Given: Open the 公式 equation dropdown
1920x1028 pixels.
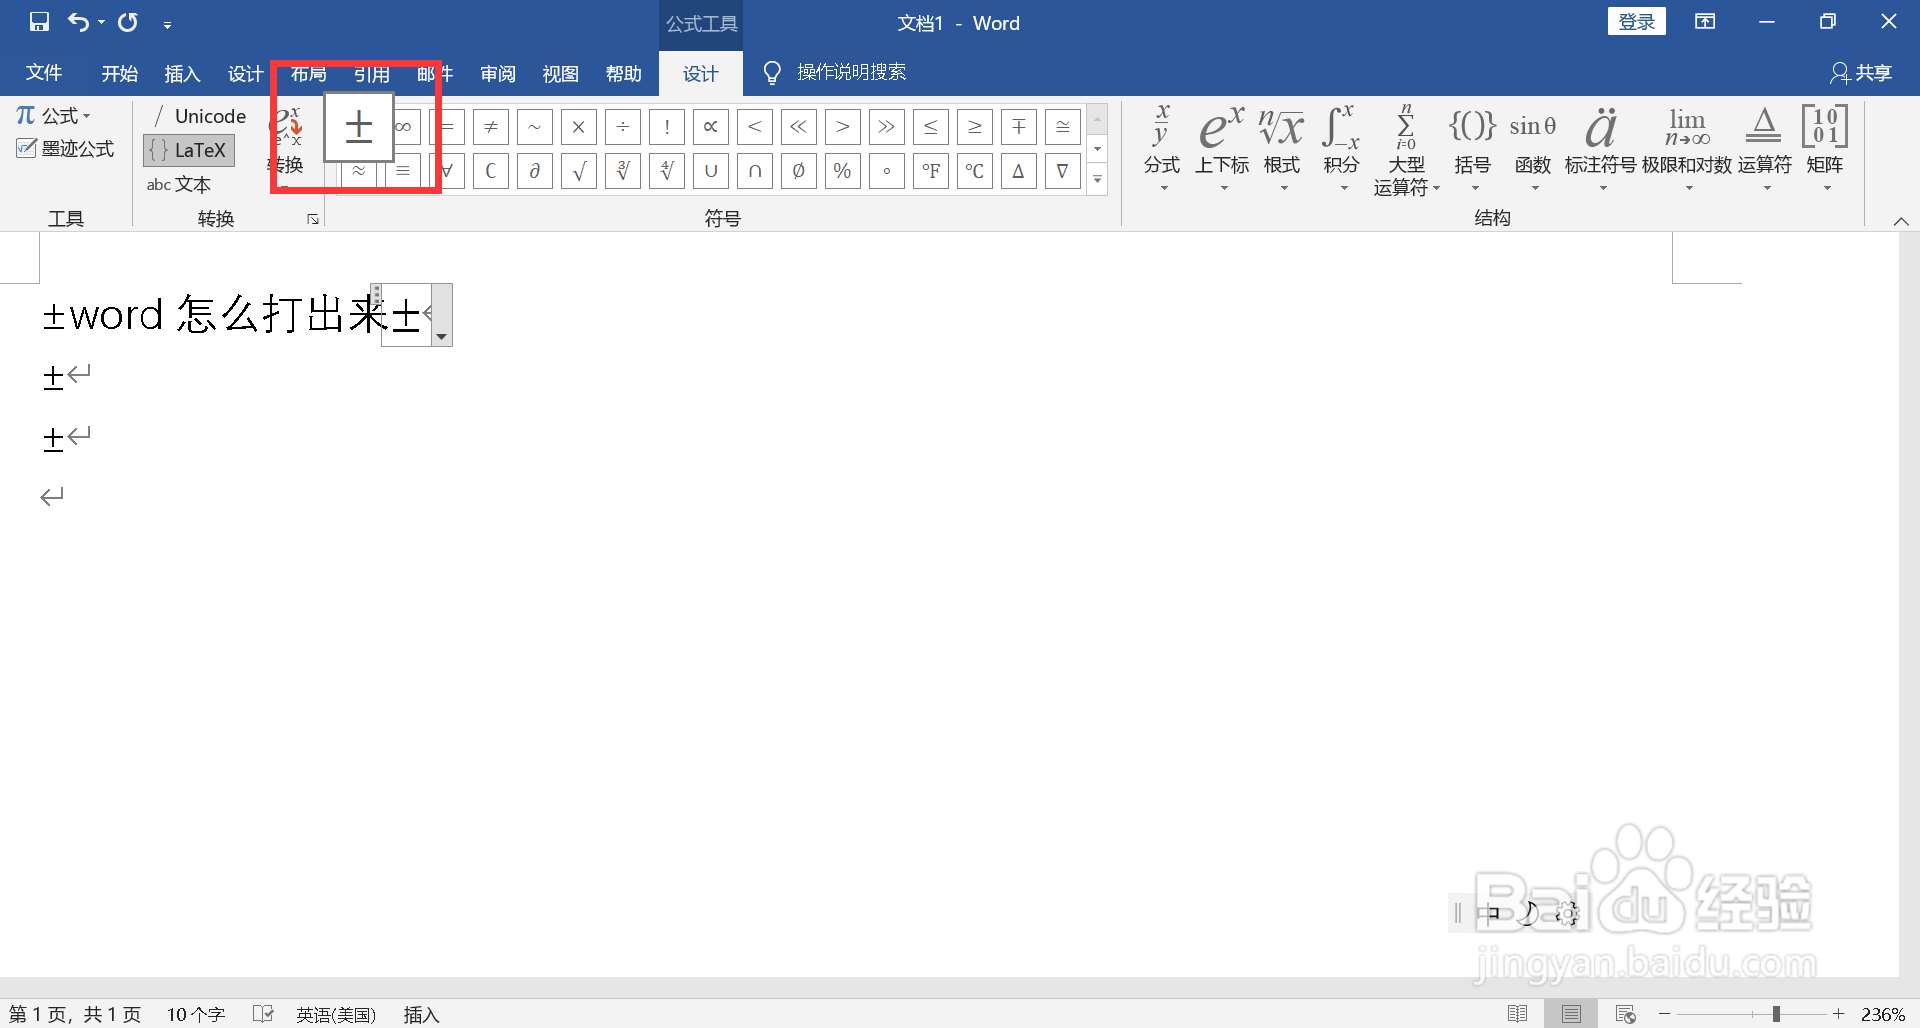Looking at the screenshot, I should coord(54,116).
